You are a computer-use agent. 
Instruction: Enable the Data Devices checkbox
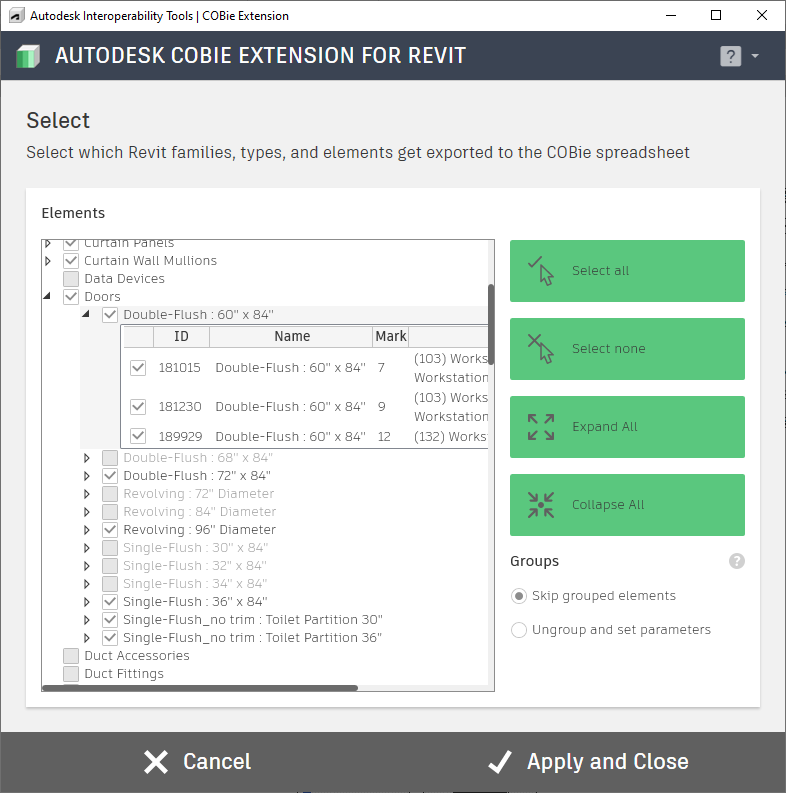click(71, 279)
